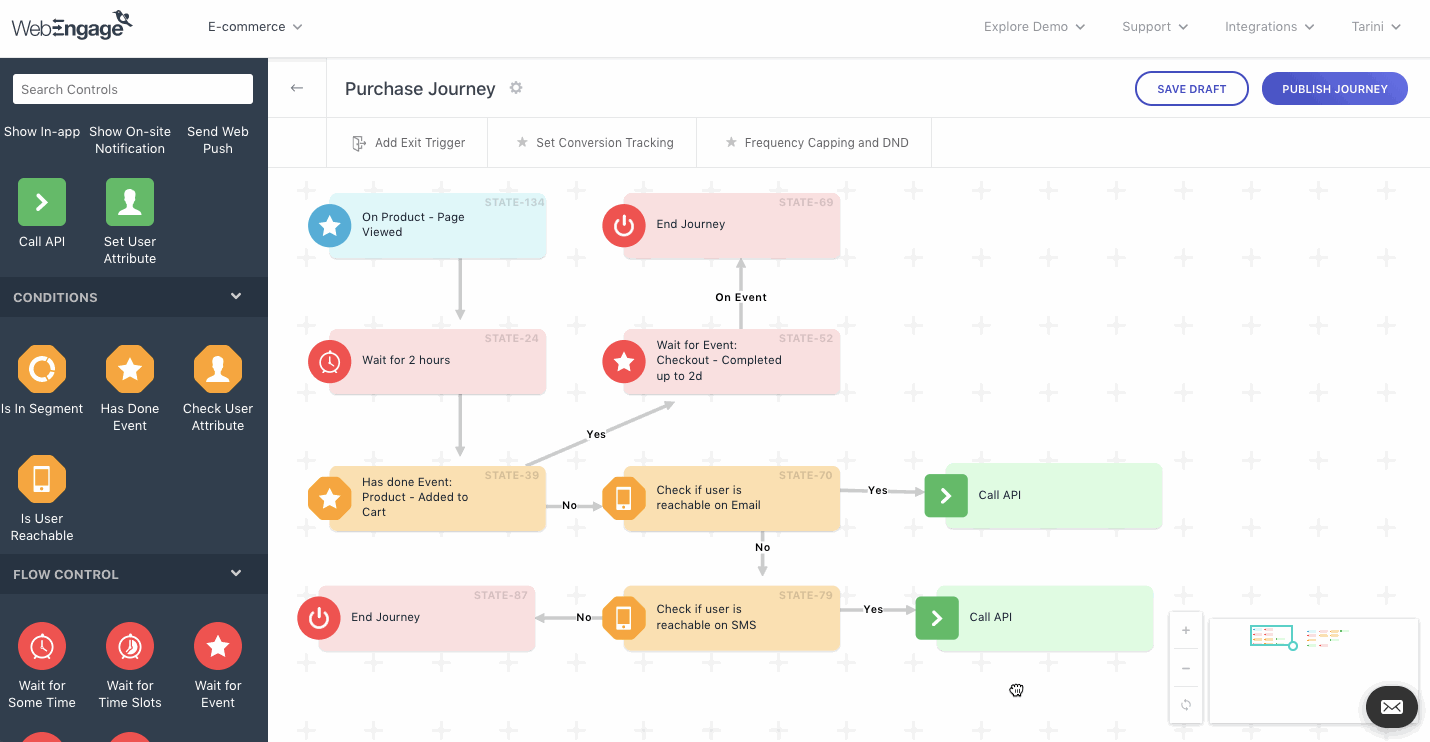Click phone icon of reachable on SMS node
This screenshot has width=1430, height=742.
(624, 618)
